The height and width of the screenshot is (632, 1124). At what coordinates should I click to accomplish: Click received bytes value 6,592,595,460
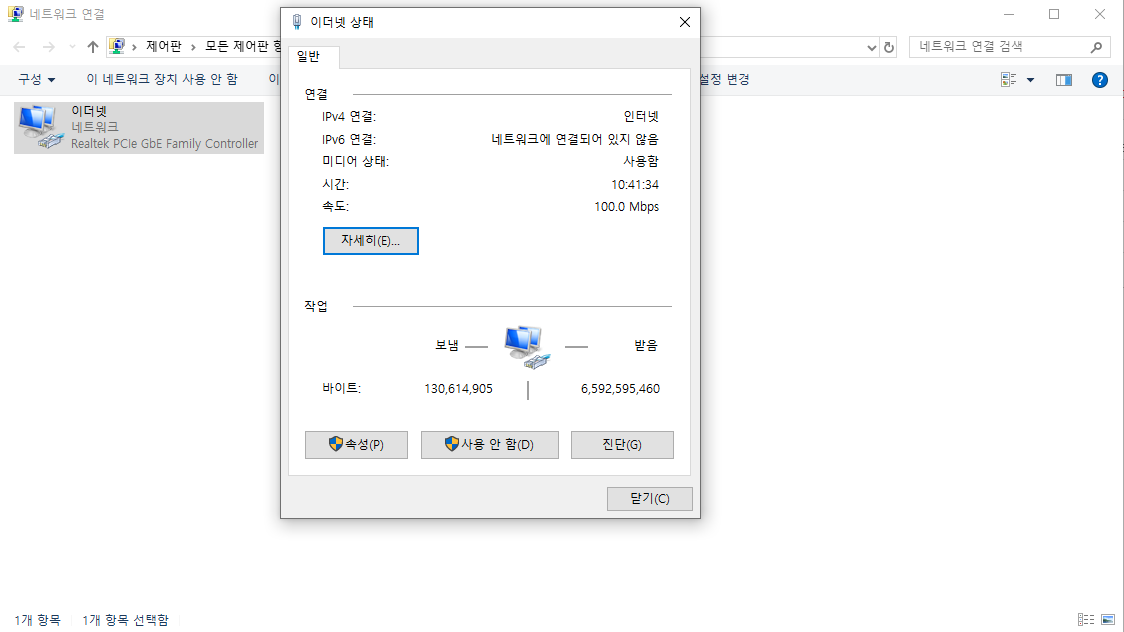[620, 388]
